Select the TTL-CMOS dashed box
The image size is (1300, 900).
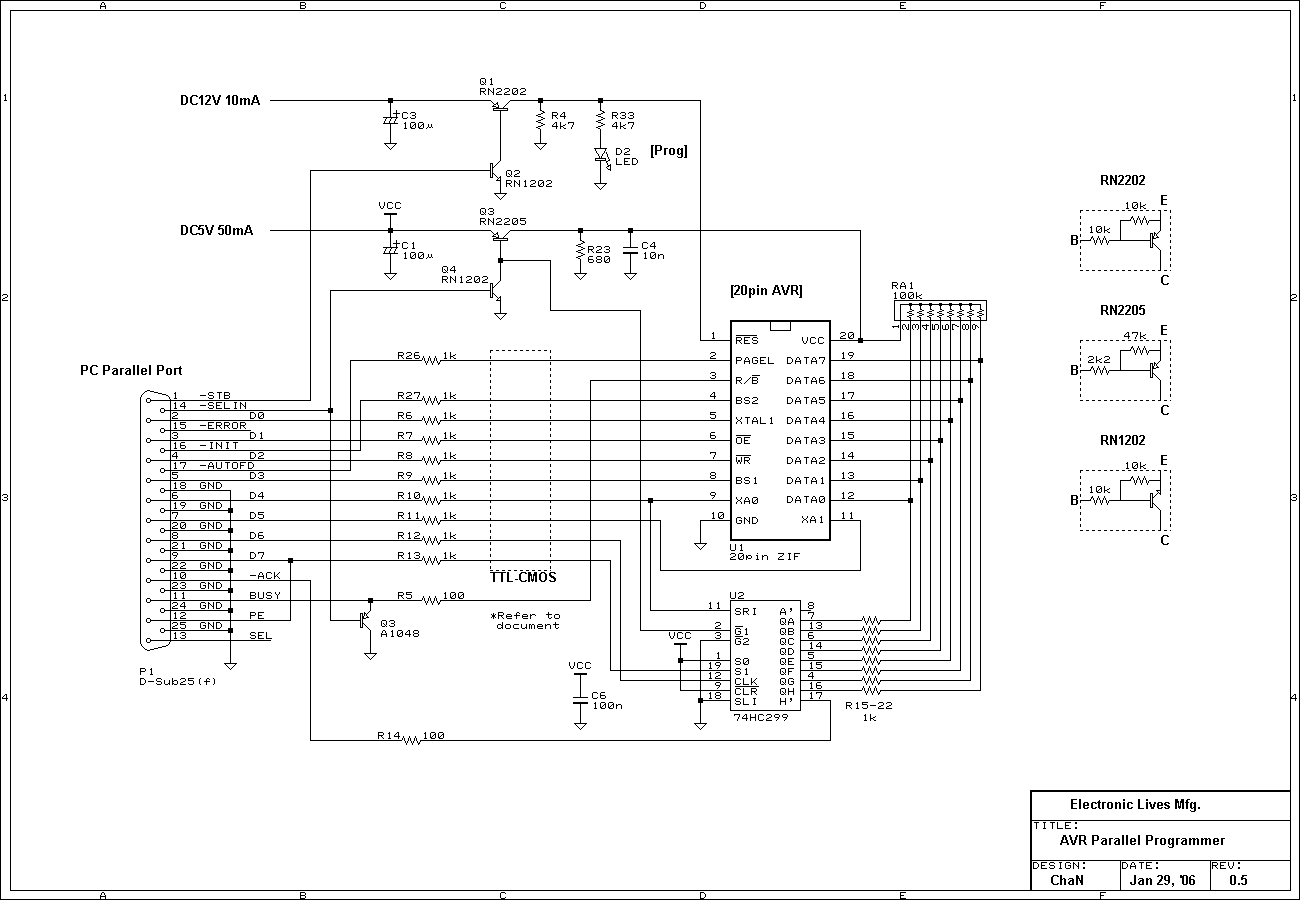[x=520, y=460]
